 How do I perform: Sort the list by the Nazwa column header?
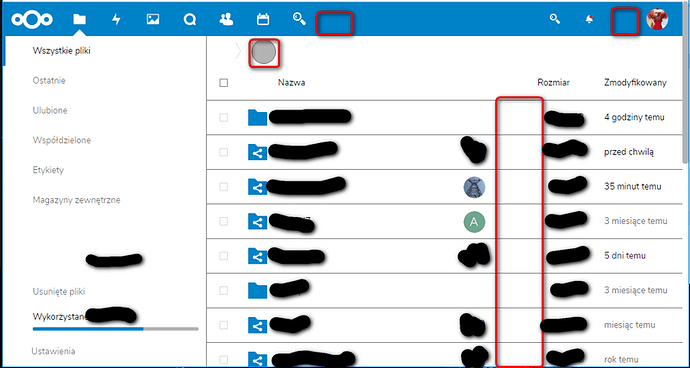point(291,82)
